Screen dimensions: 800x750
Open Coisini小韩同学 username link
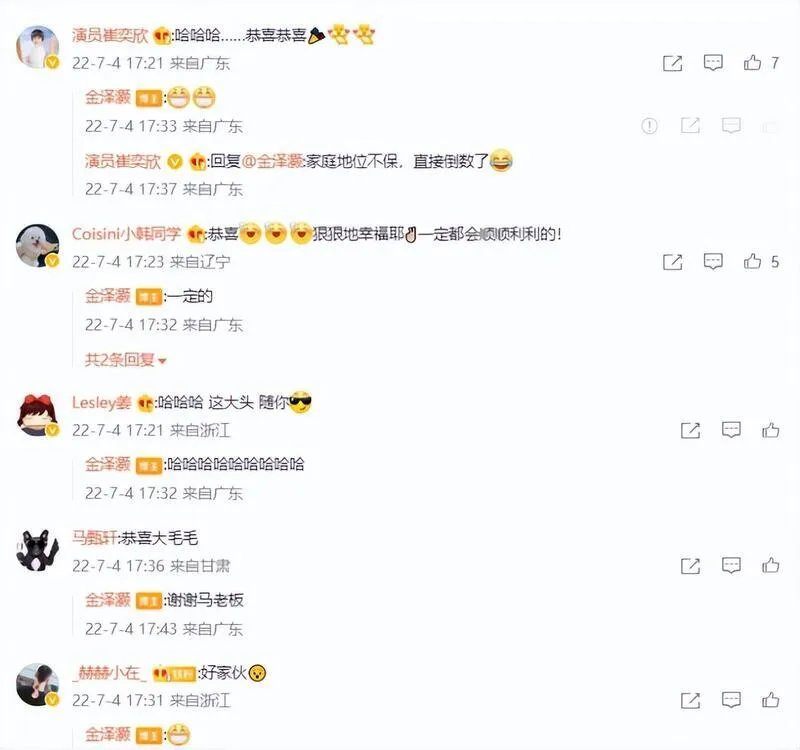pyautogui.click(x=126, y=234)
